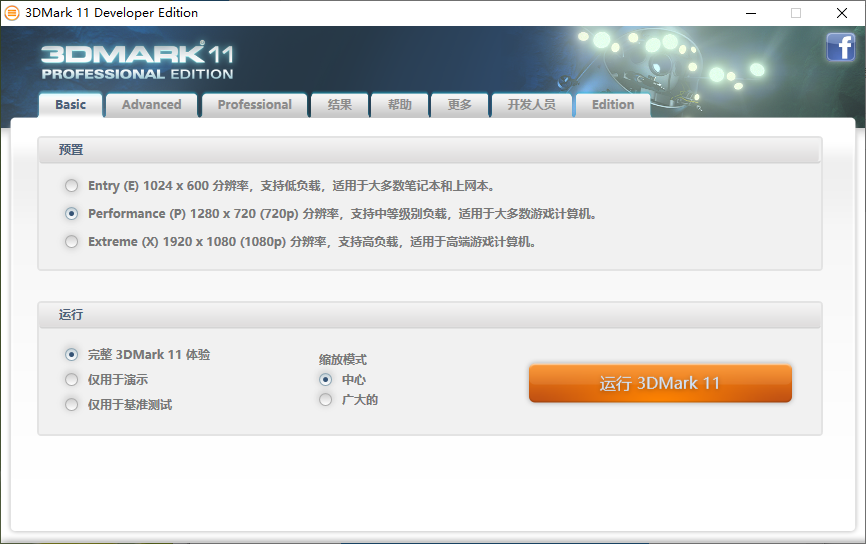Open the Professional tab
The height and width of the screenshot is (544, 866).
(x=255, y=105)
